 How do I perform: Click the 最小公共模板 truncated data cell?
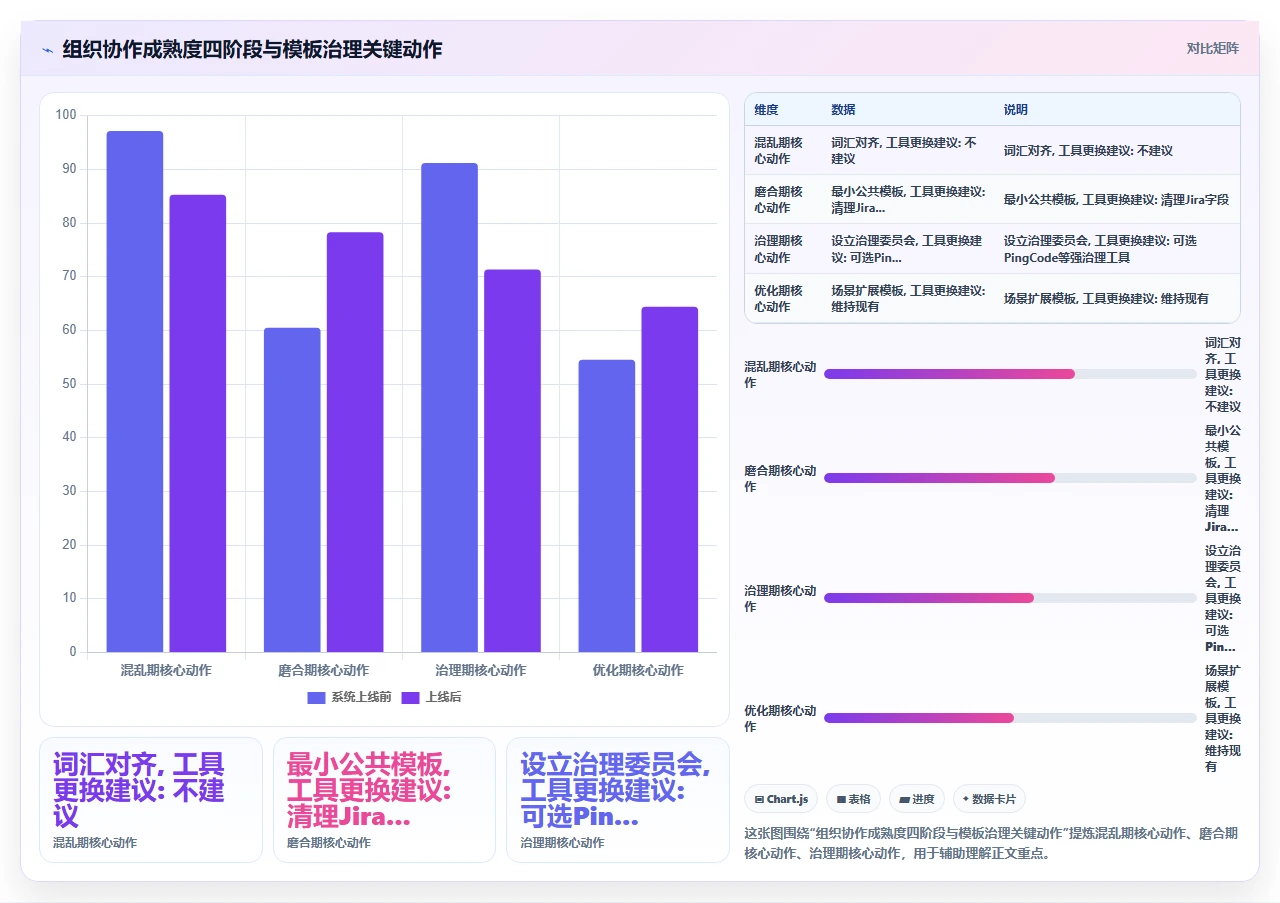pyautogui.click(x=908, y=199)
